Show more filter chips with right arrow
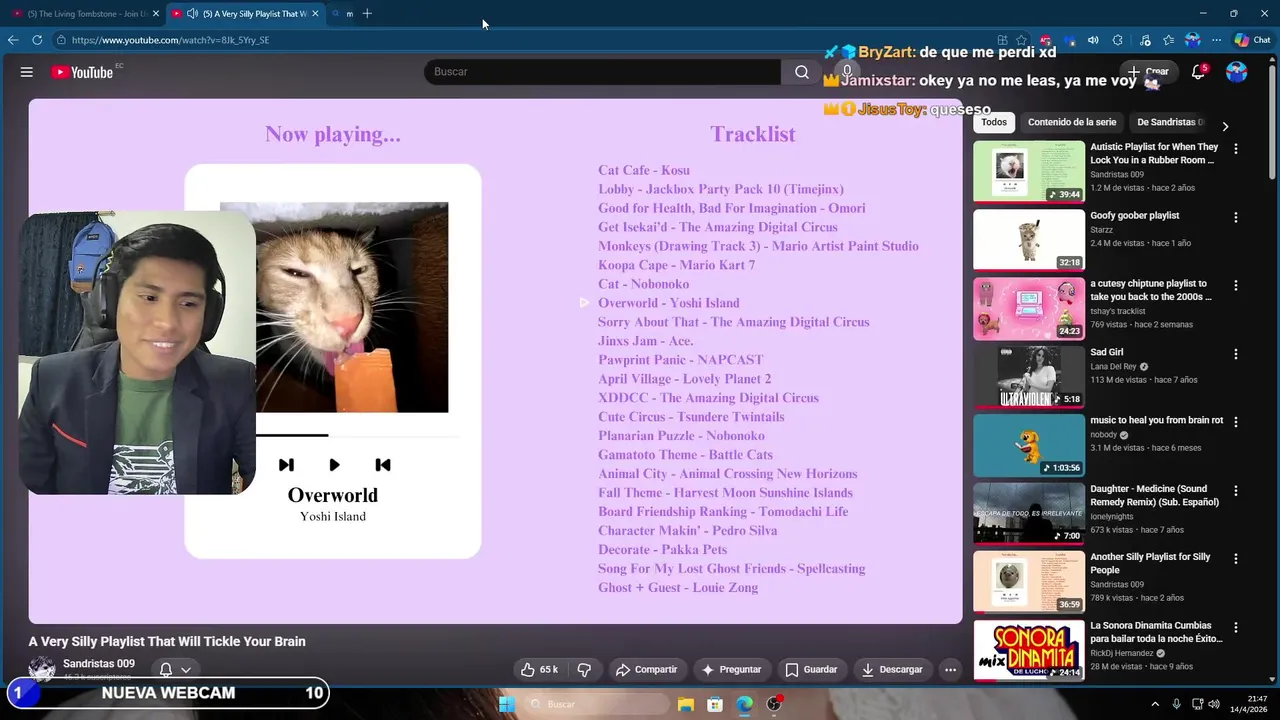The width and height of the screenshot is (1280, 720). point(1225,126)
